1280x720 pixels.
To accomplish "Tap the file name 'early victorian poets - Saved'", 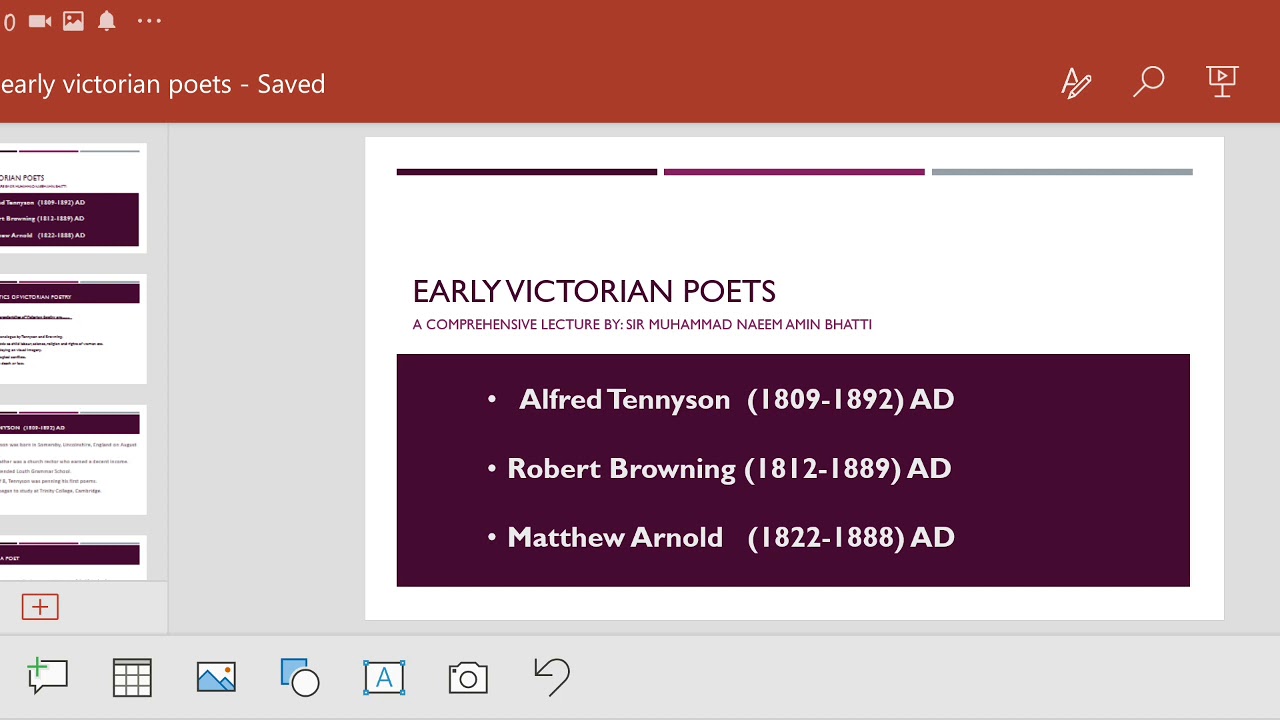I will click(x=163, y=84).
